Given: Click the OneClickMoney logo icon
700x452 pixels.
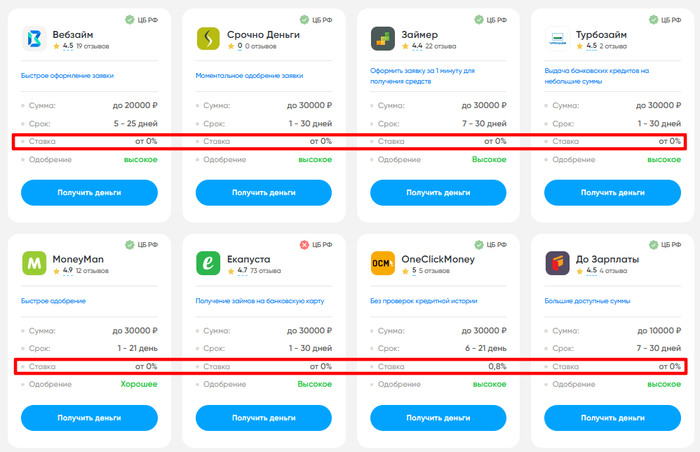Looking at the screenshot, I should (x=384, y=264).
